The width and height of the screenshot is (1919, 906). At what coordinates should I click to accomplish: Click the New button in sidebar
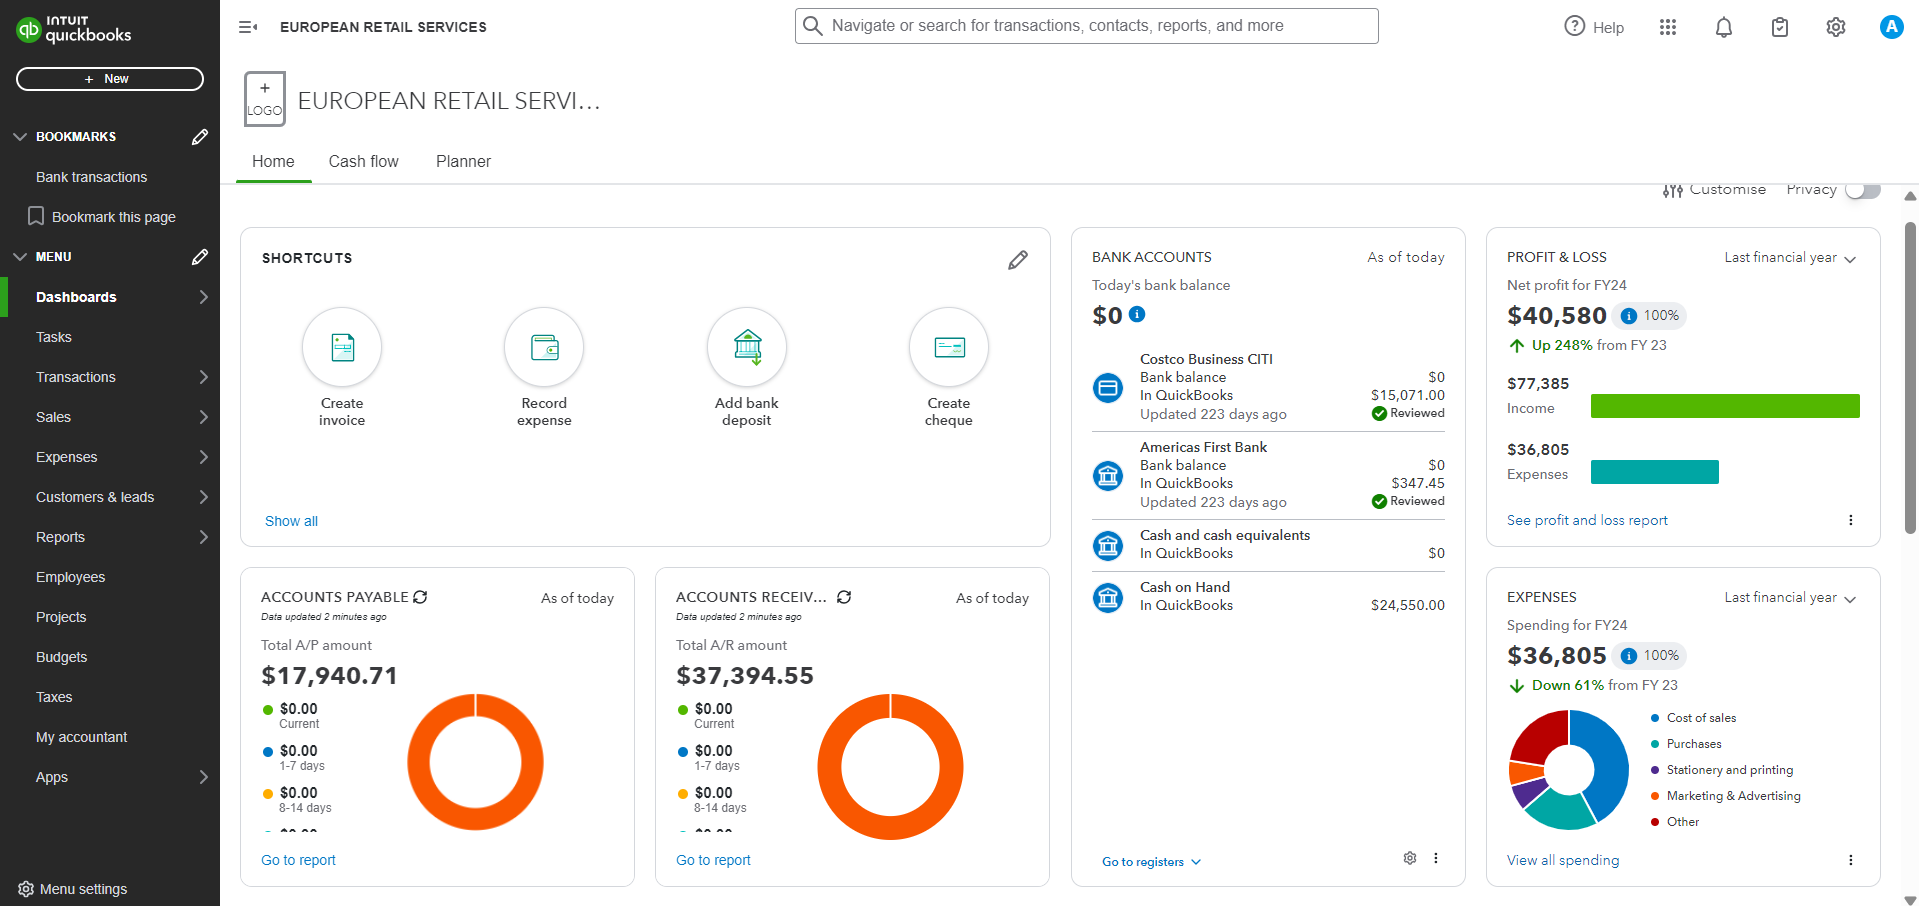109,79
